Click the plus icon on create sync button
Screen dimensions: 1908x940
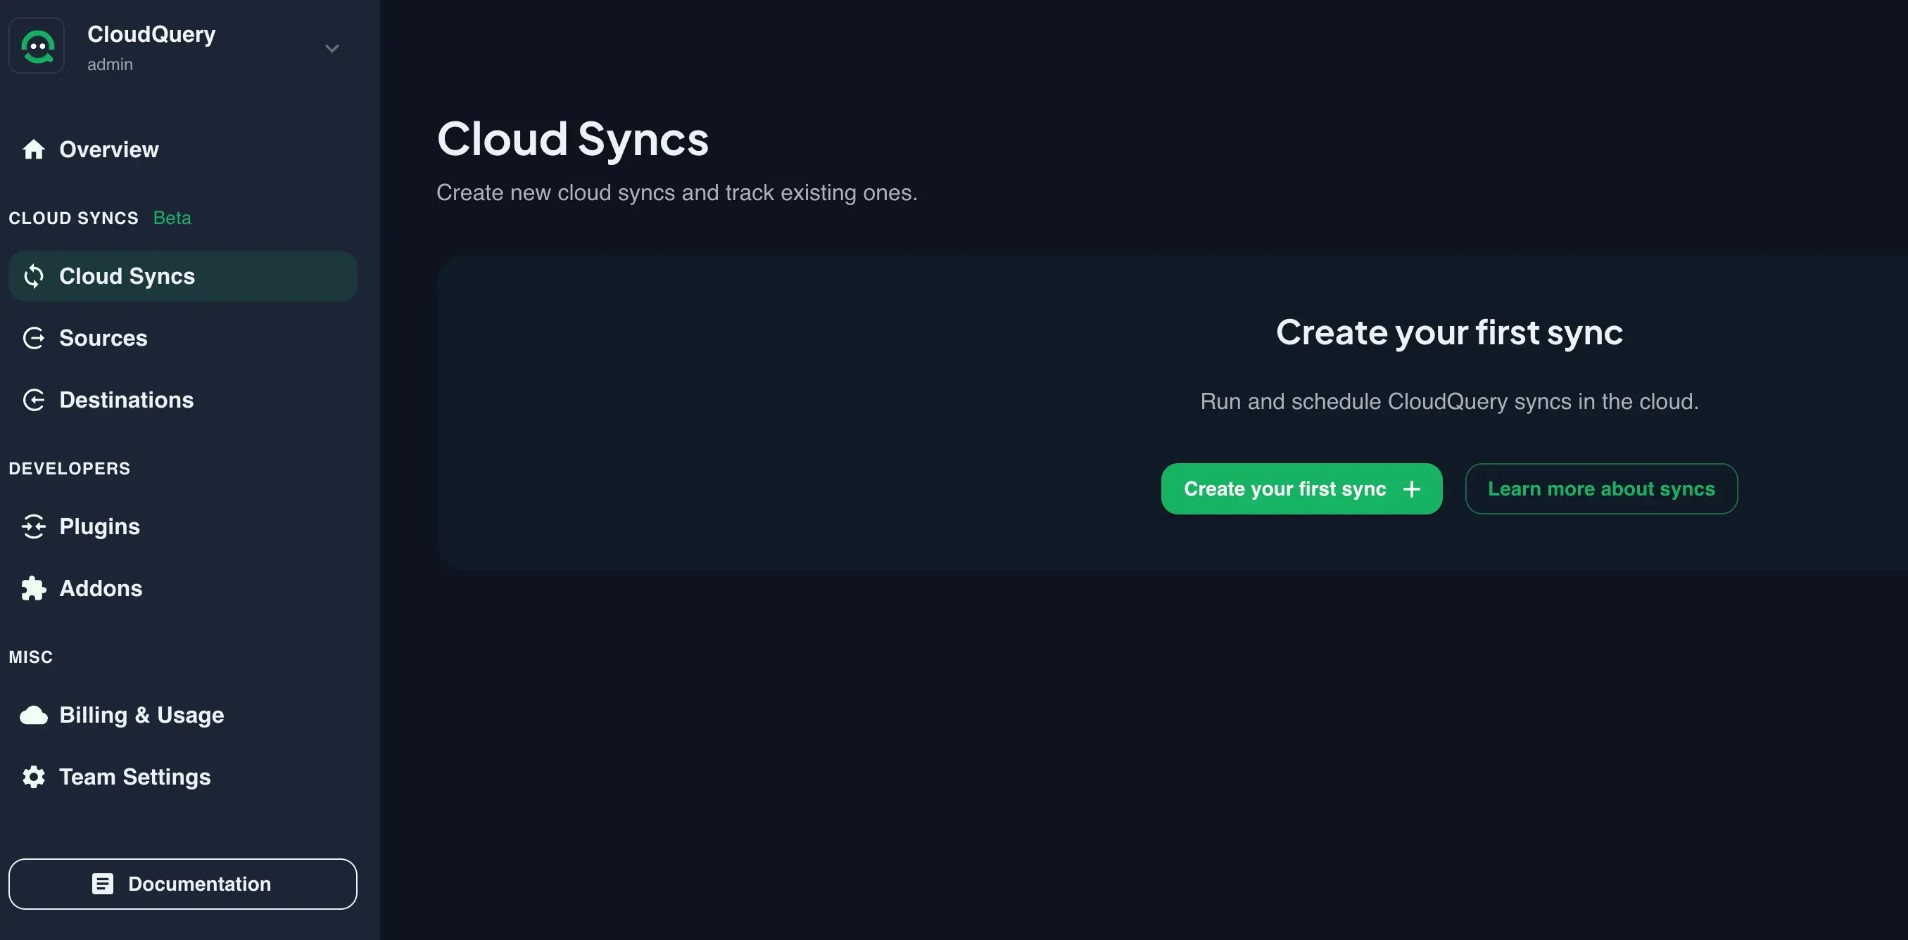[1412, 489]
